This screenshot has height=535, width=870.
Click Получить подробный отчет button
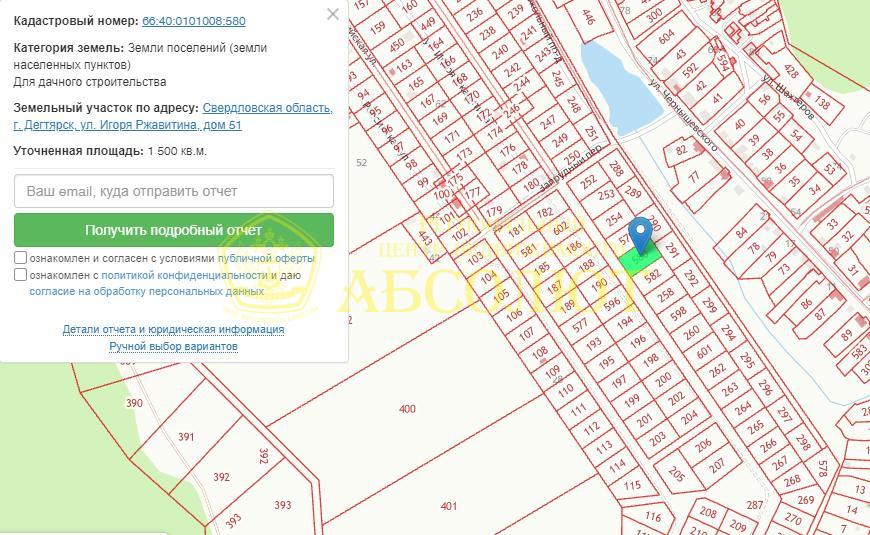tap(174, 230)
